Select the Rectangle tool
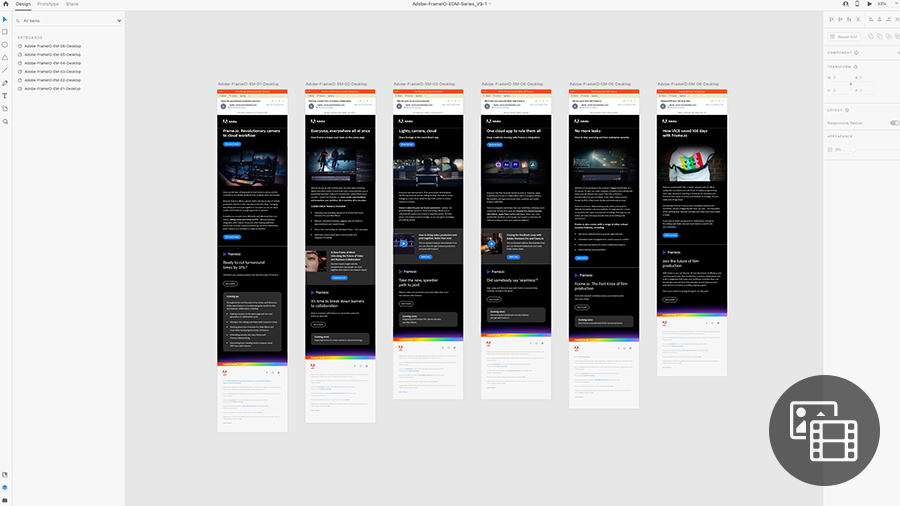900x506 pixels. [5, 32]
